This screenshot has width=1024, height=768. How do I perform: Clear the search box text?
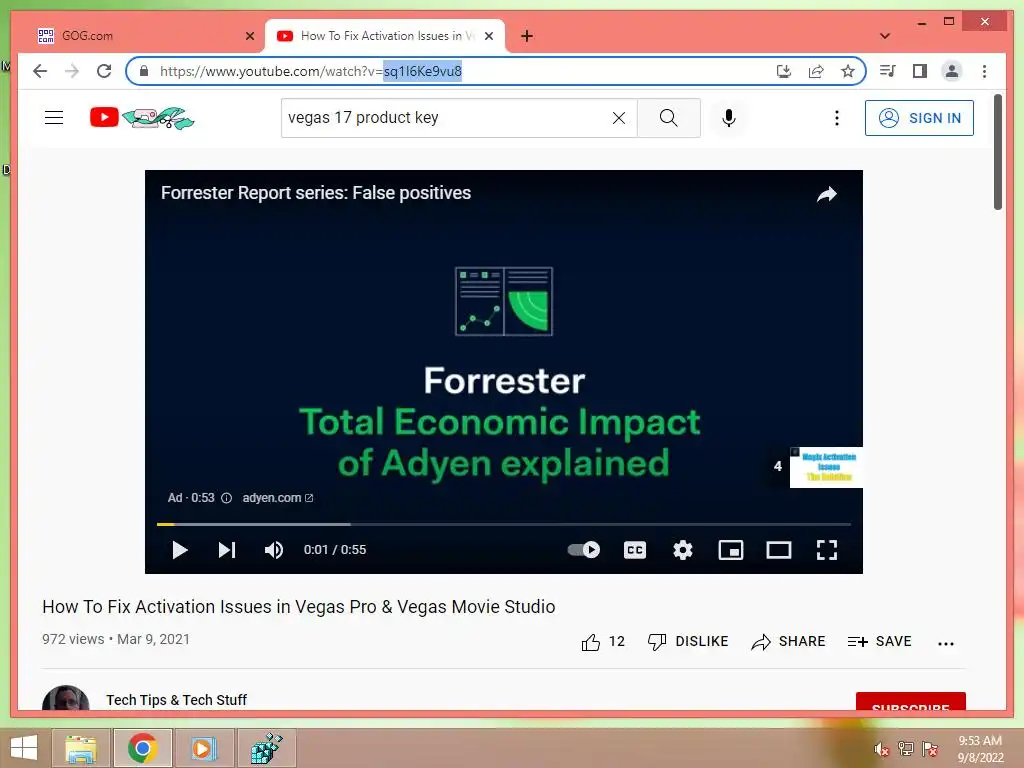point(618,118)
